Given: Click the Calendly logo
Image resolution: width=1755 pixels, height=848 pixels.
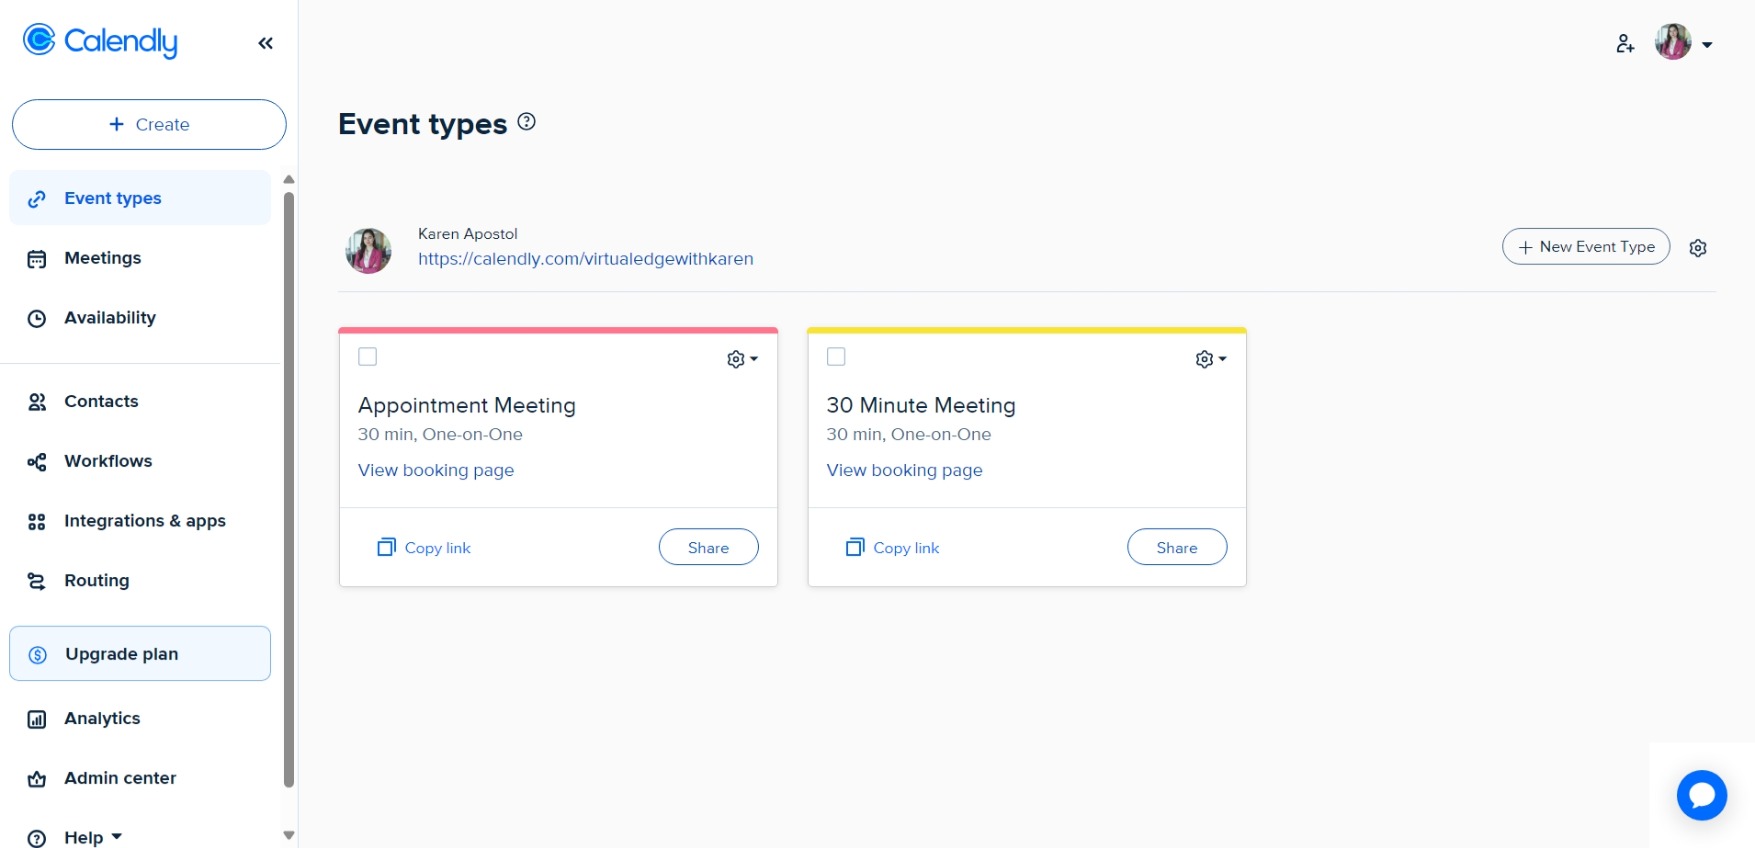Looking at the screenshot, I should pos(100,41).
